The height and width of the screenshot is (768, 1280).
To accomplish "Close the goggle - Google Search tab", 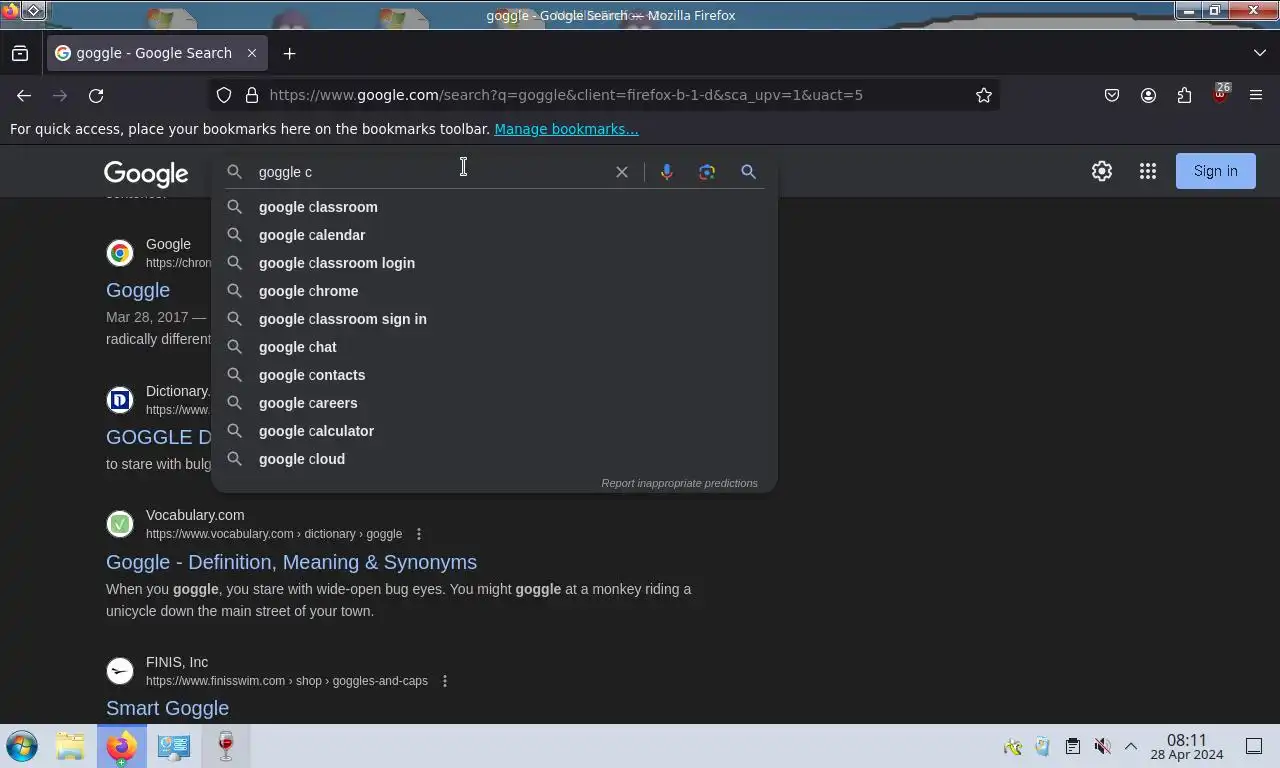I will click(x=252, y=53).
